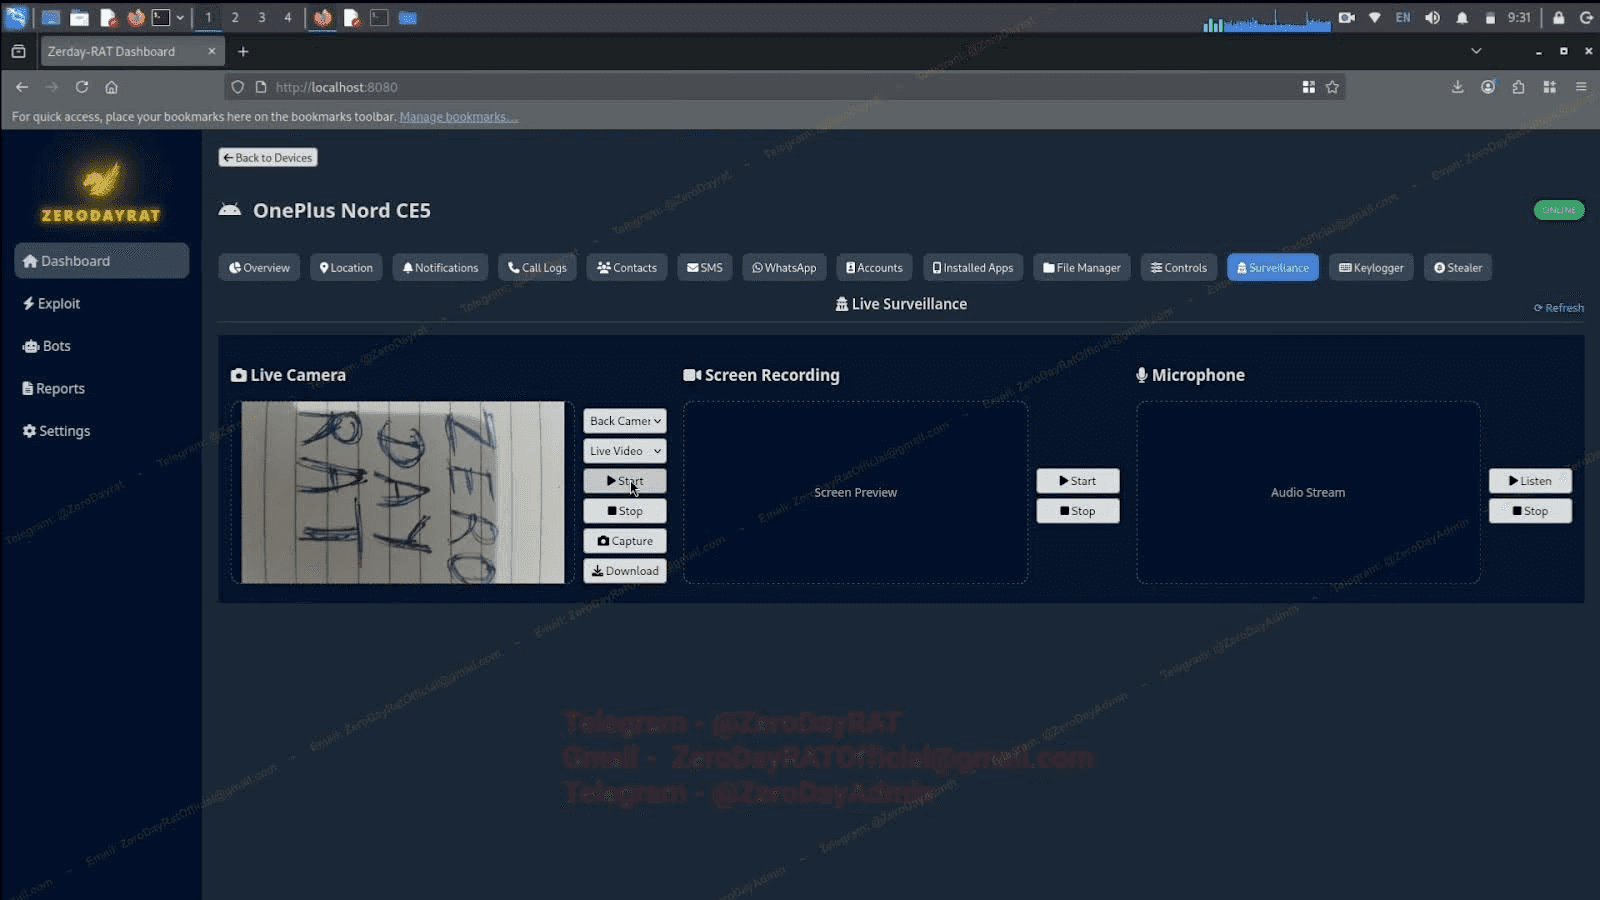Select the Call Logs section
1600x900 pixels.
[537, 267]
